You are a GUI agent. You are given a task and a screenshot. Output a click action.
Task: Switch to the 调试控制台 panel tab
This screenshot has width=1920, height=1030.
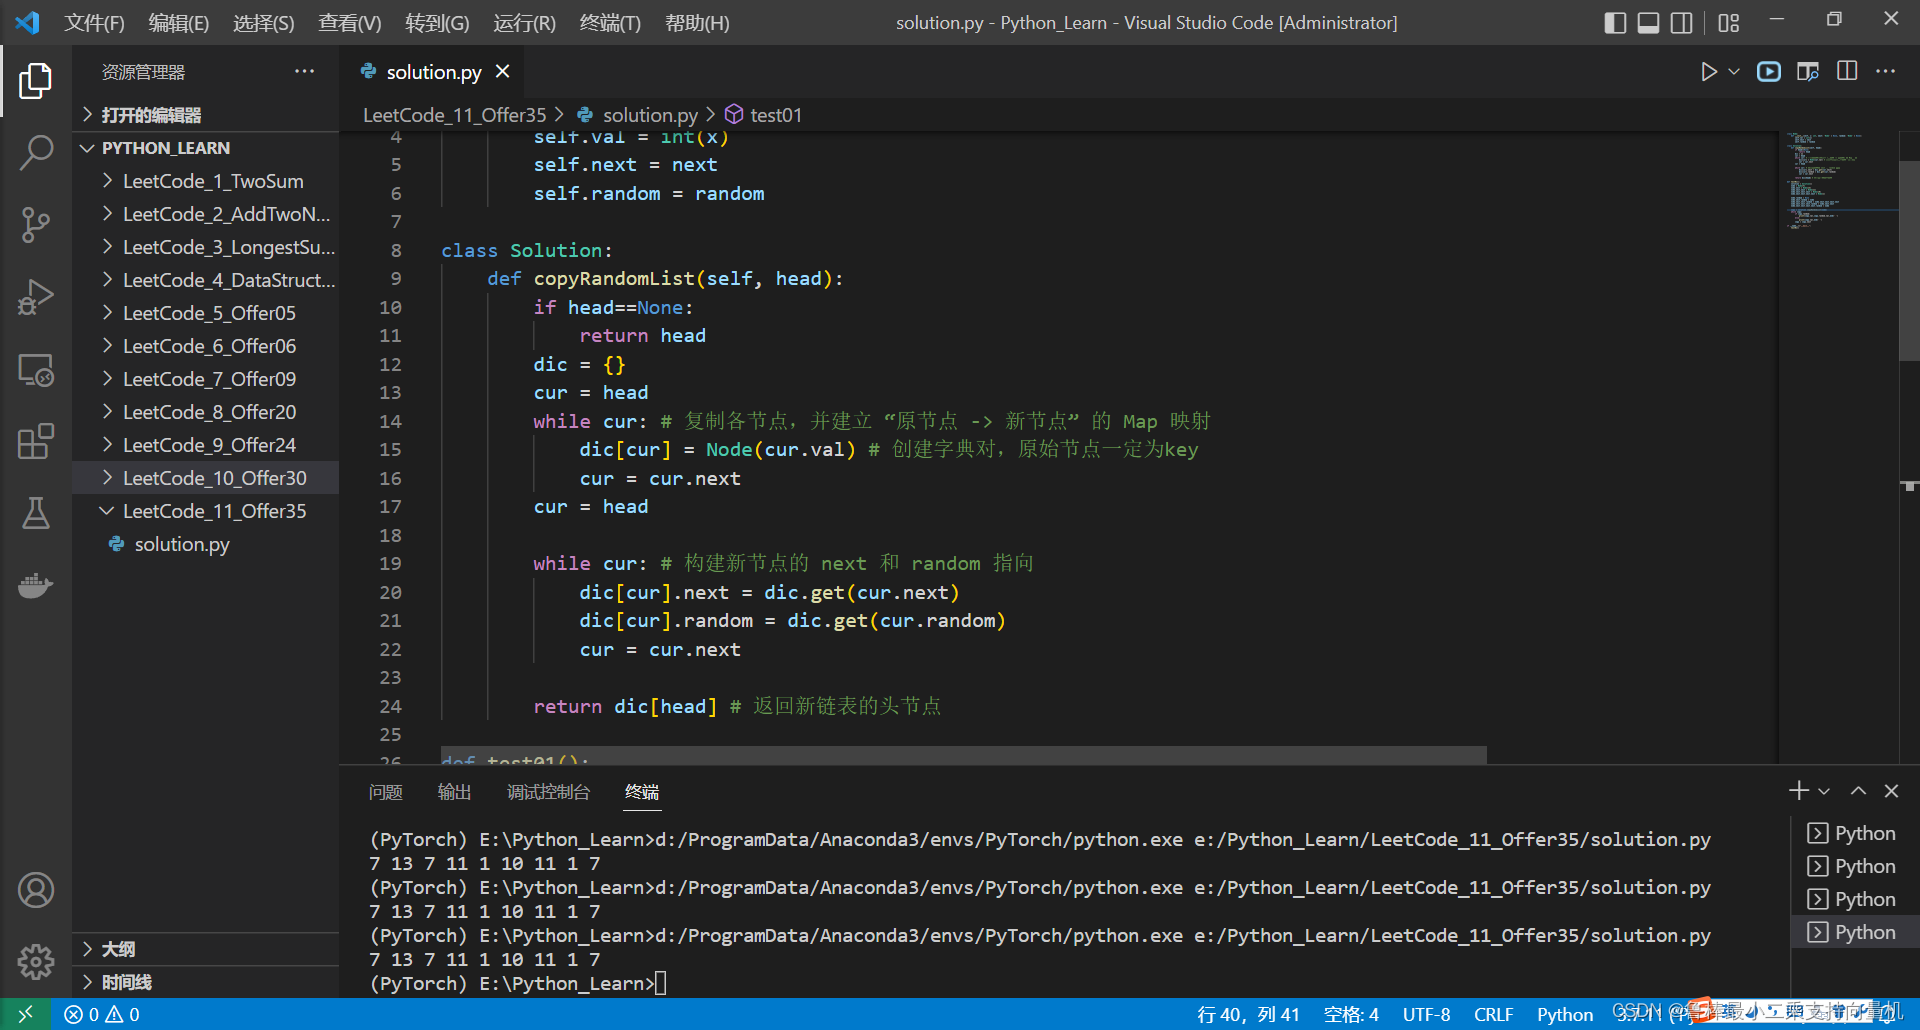(548, 792)
